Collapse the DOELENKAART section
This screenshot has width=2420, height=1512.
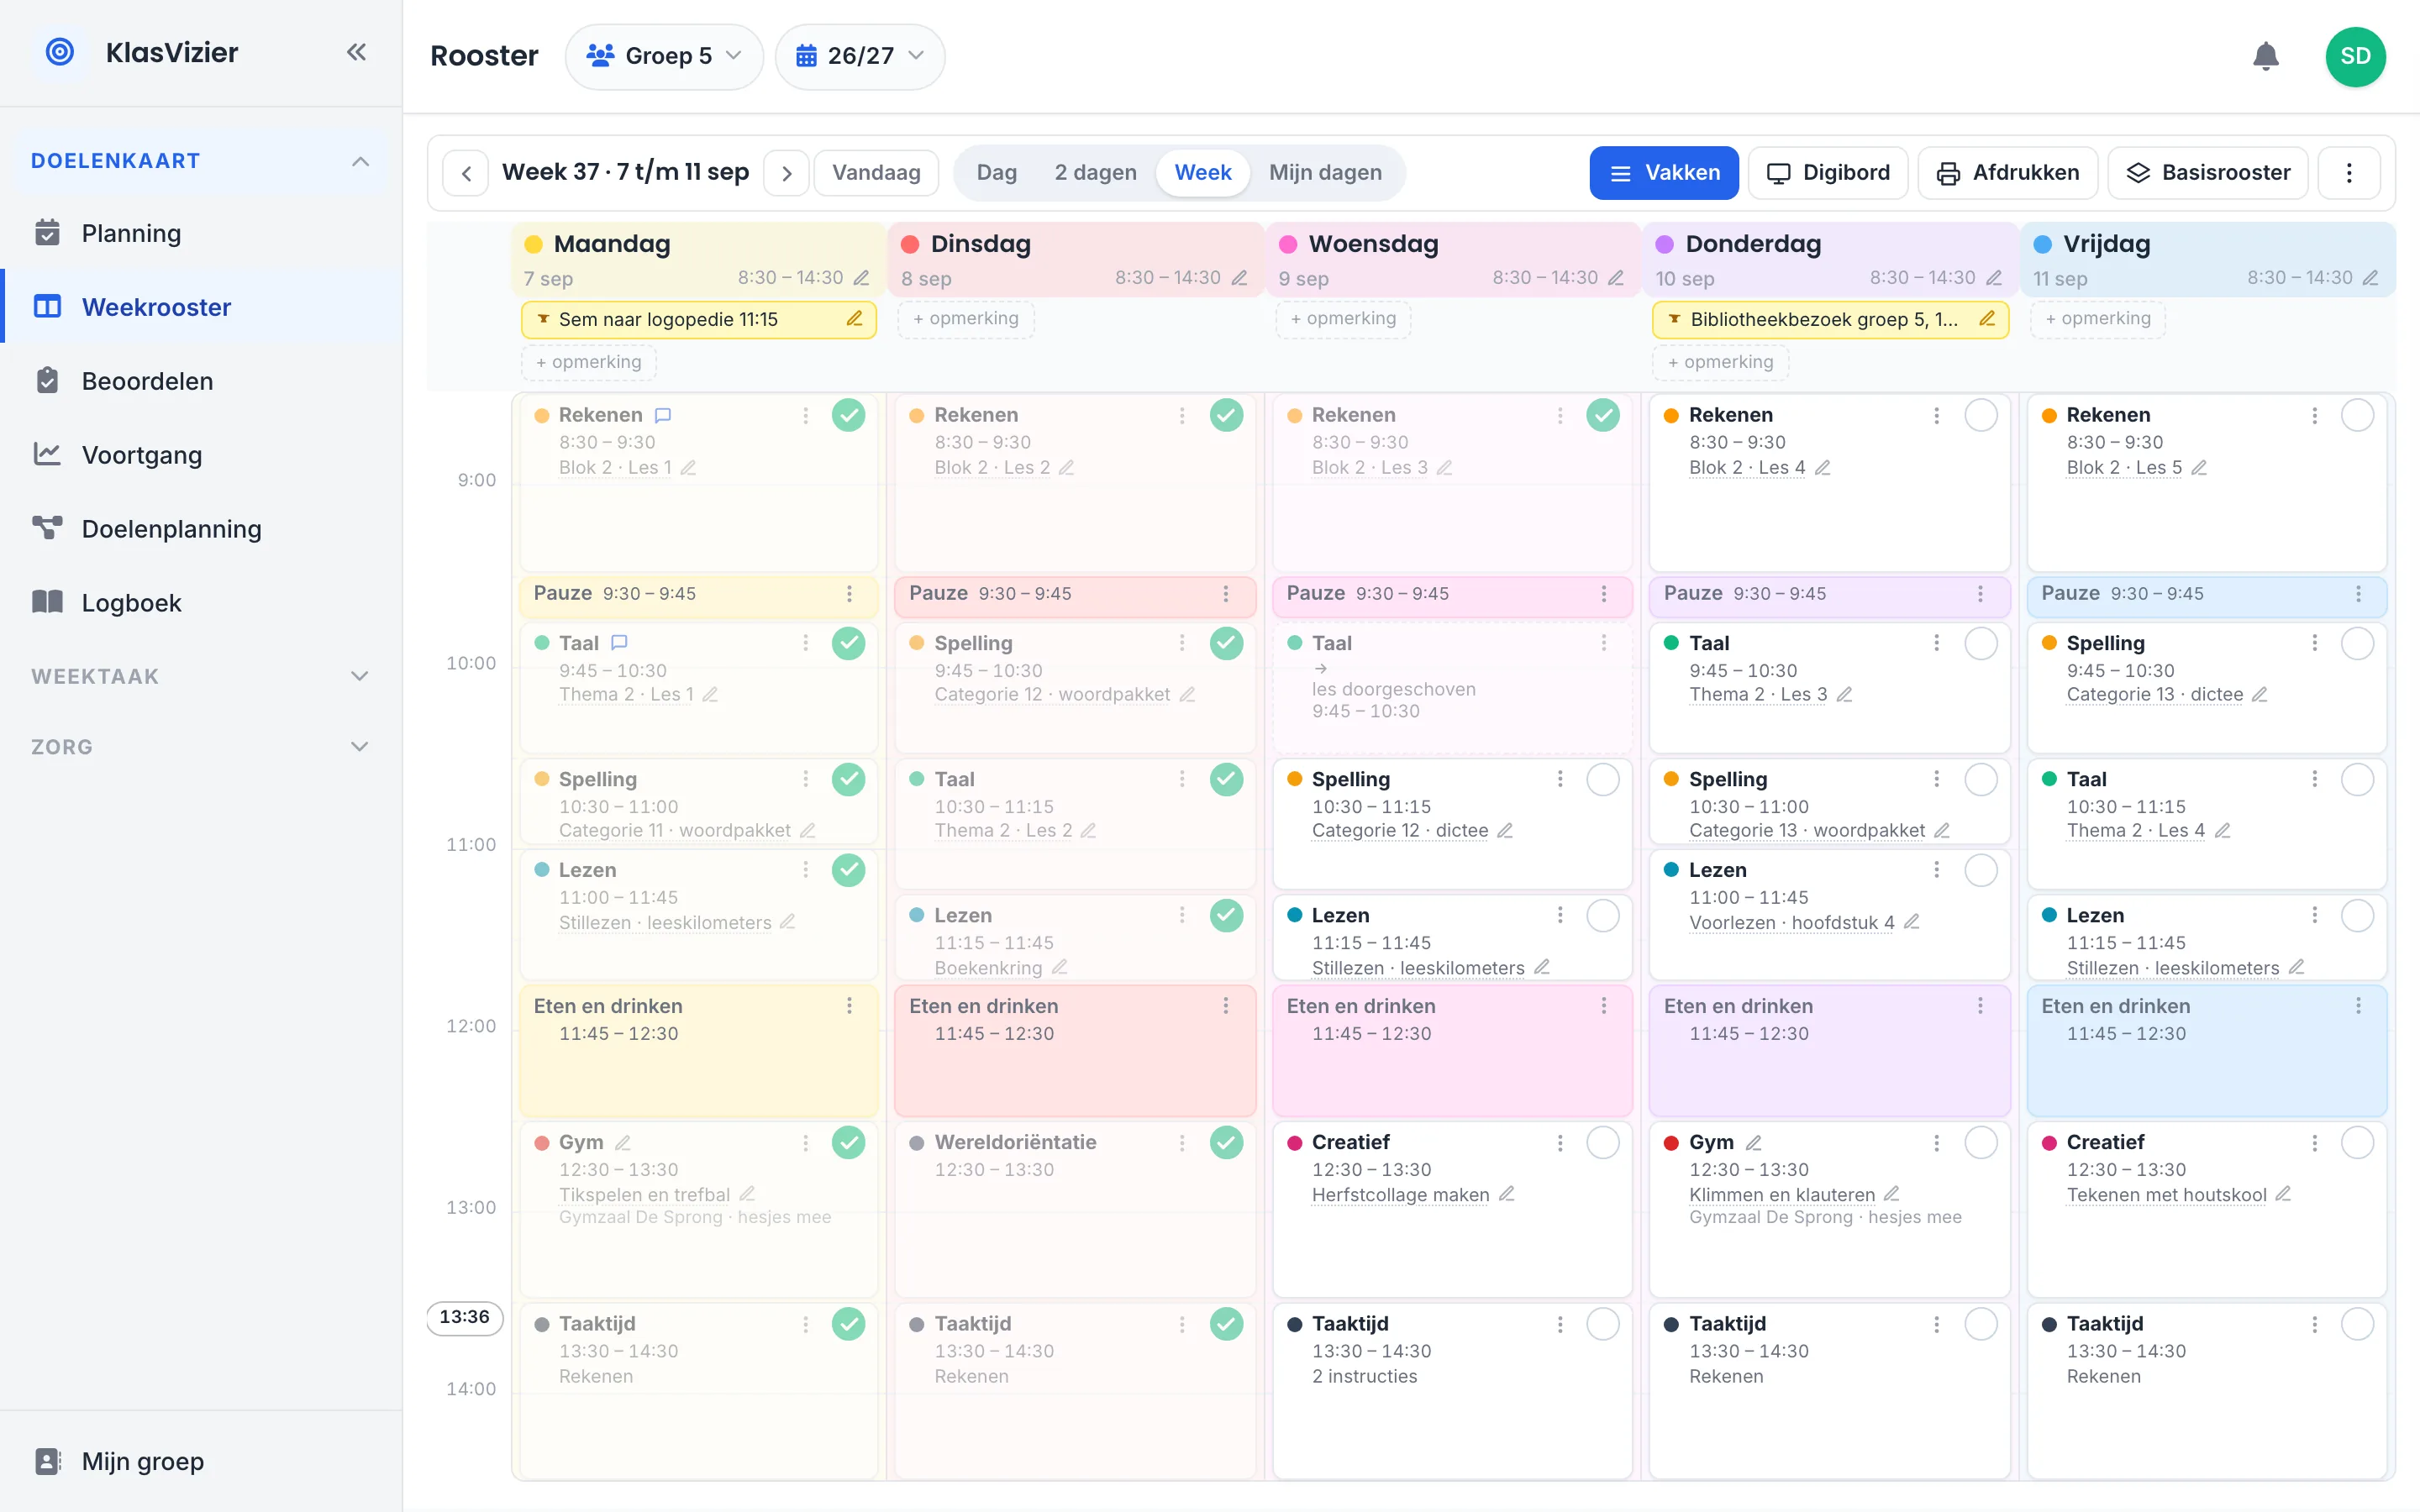pyautogui.click(x=200, y=161)
